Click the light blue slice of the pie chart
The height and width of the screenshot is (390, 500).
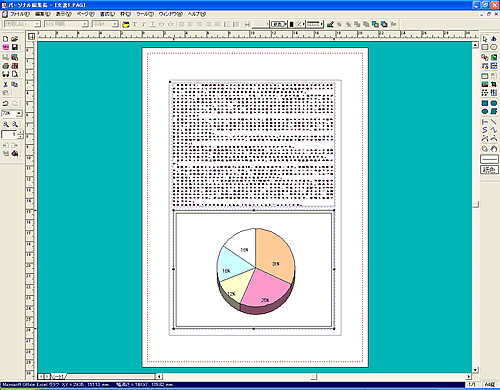[232, 265]
